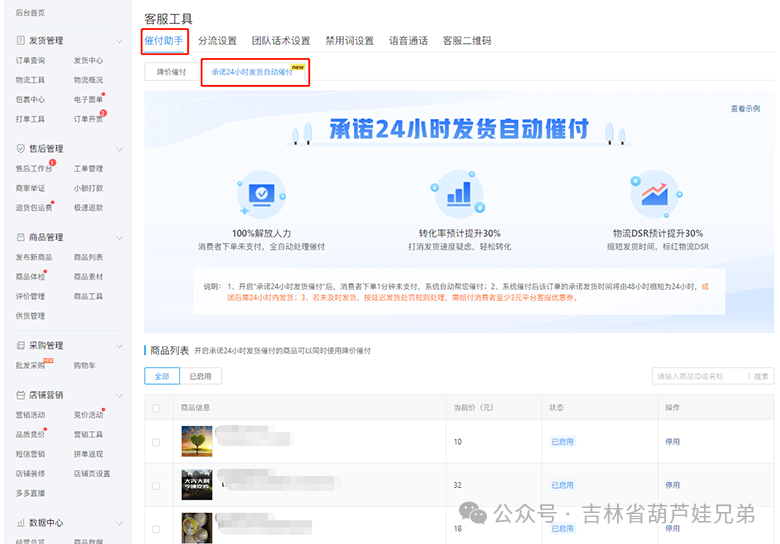Open 物流工具 in sidebar
Image resolution: width=780 pixels, height=544 pixels.
coord(30,80)
